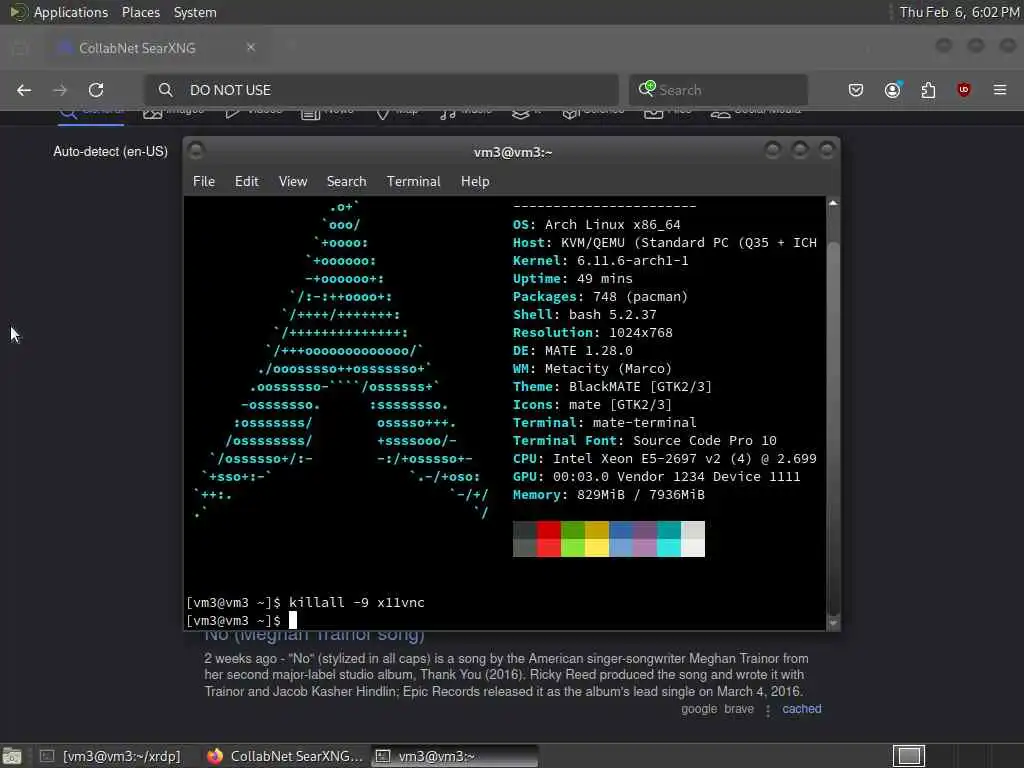The image size is (1024, 768).
Task: Focus the DO NOT USE address bar
Action: click(x=381, y=90)
